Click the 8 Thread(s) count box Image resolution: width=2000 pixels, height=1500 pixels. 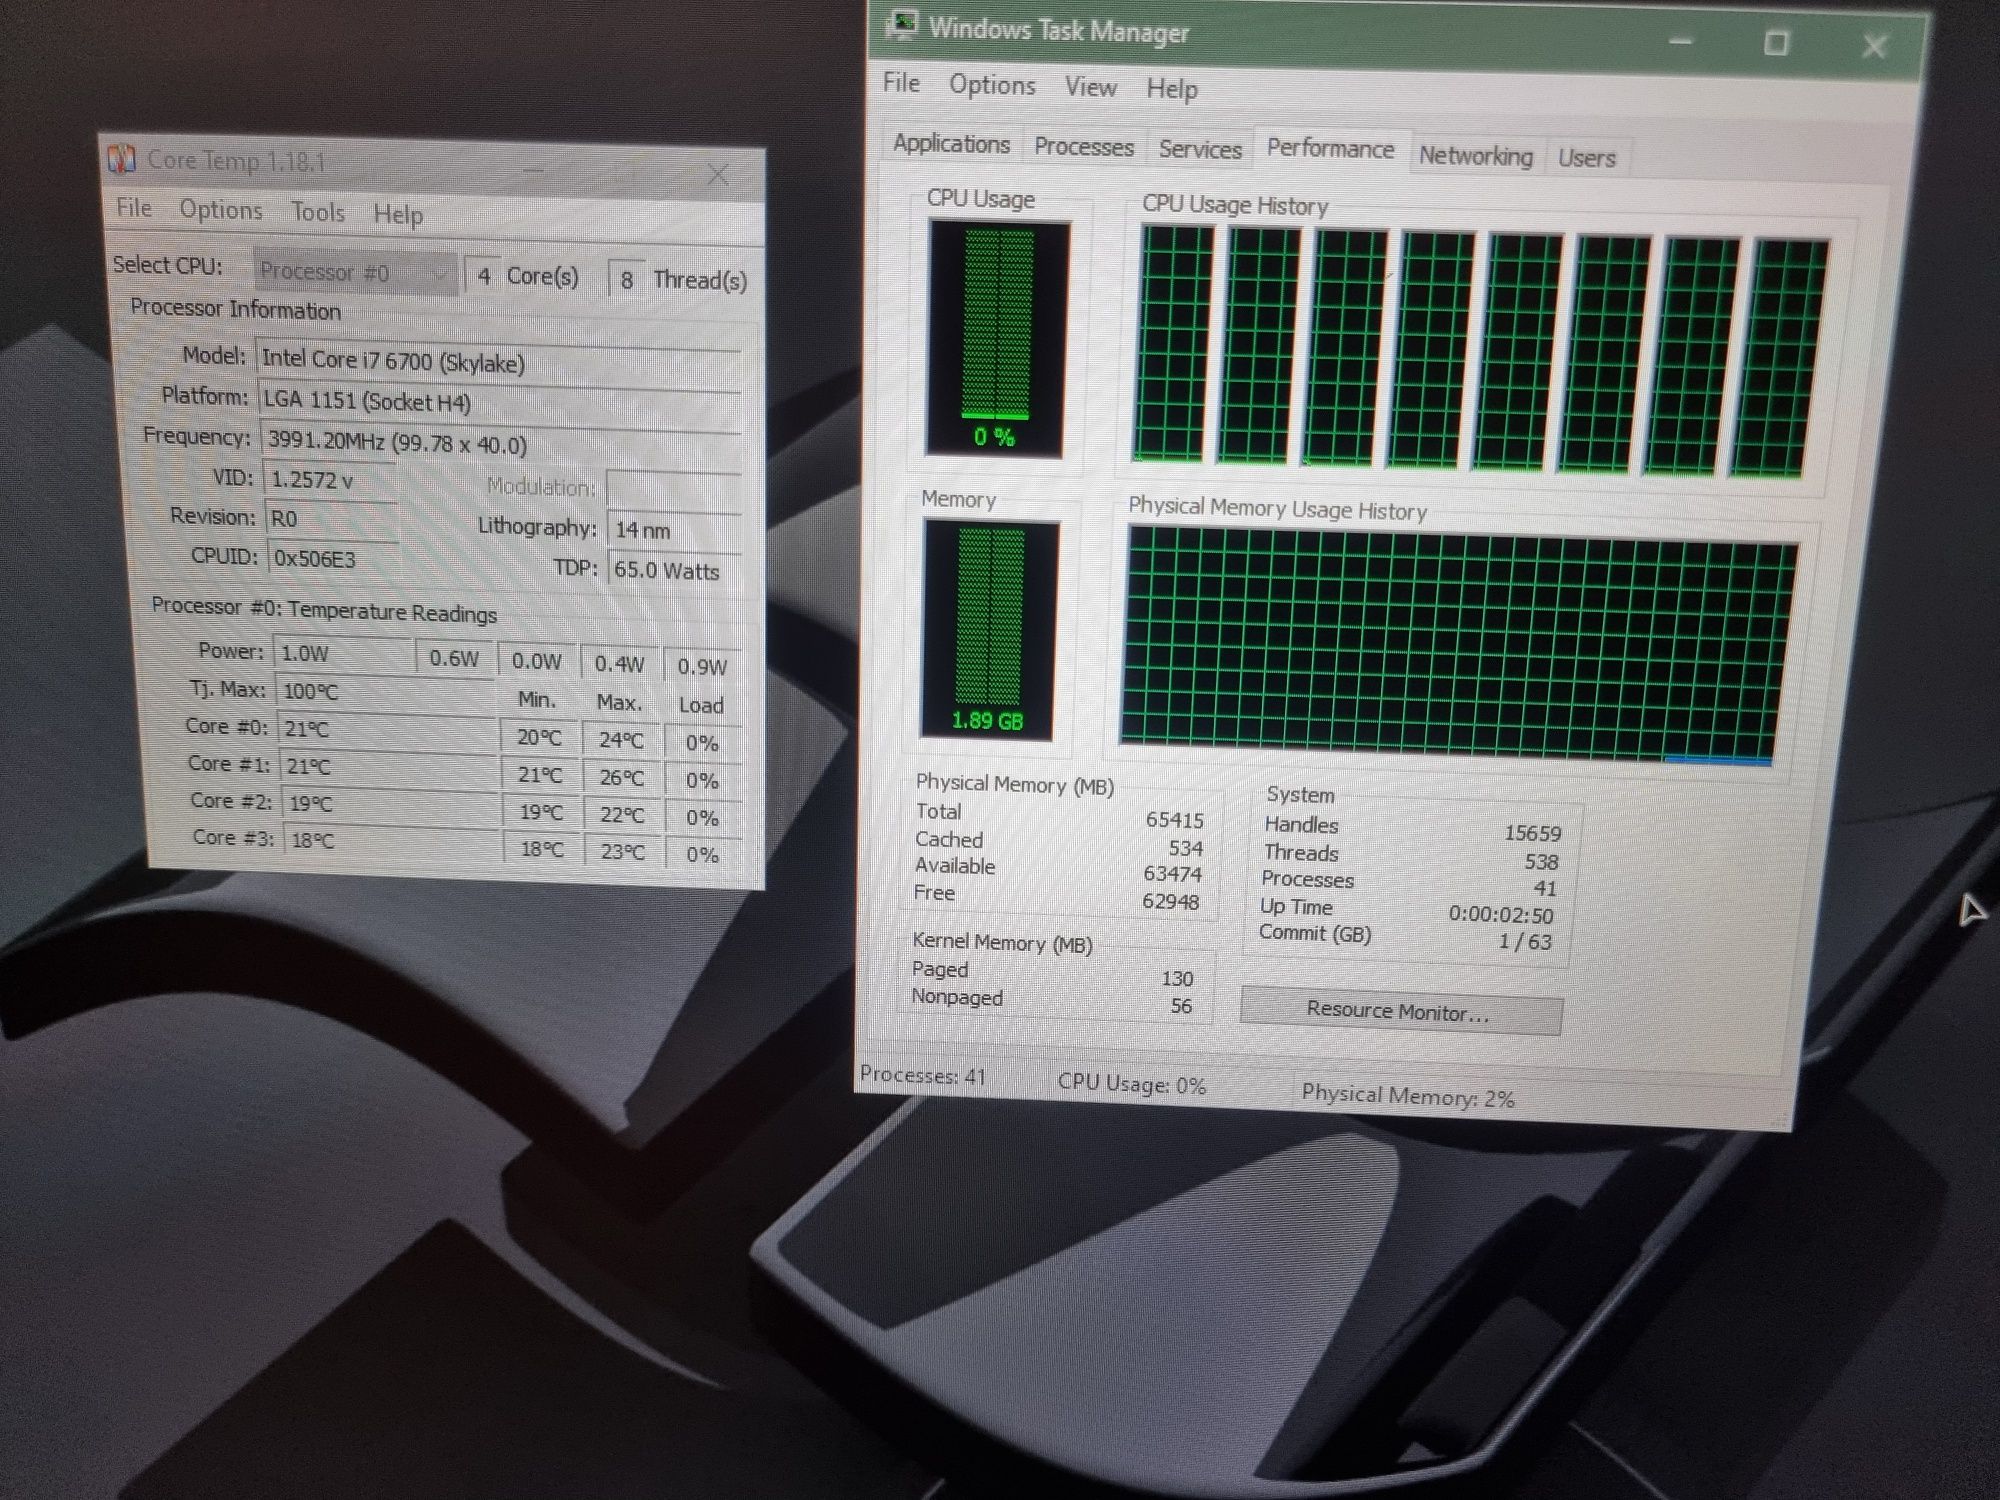tap(627, 280)
